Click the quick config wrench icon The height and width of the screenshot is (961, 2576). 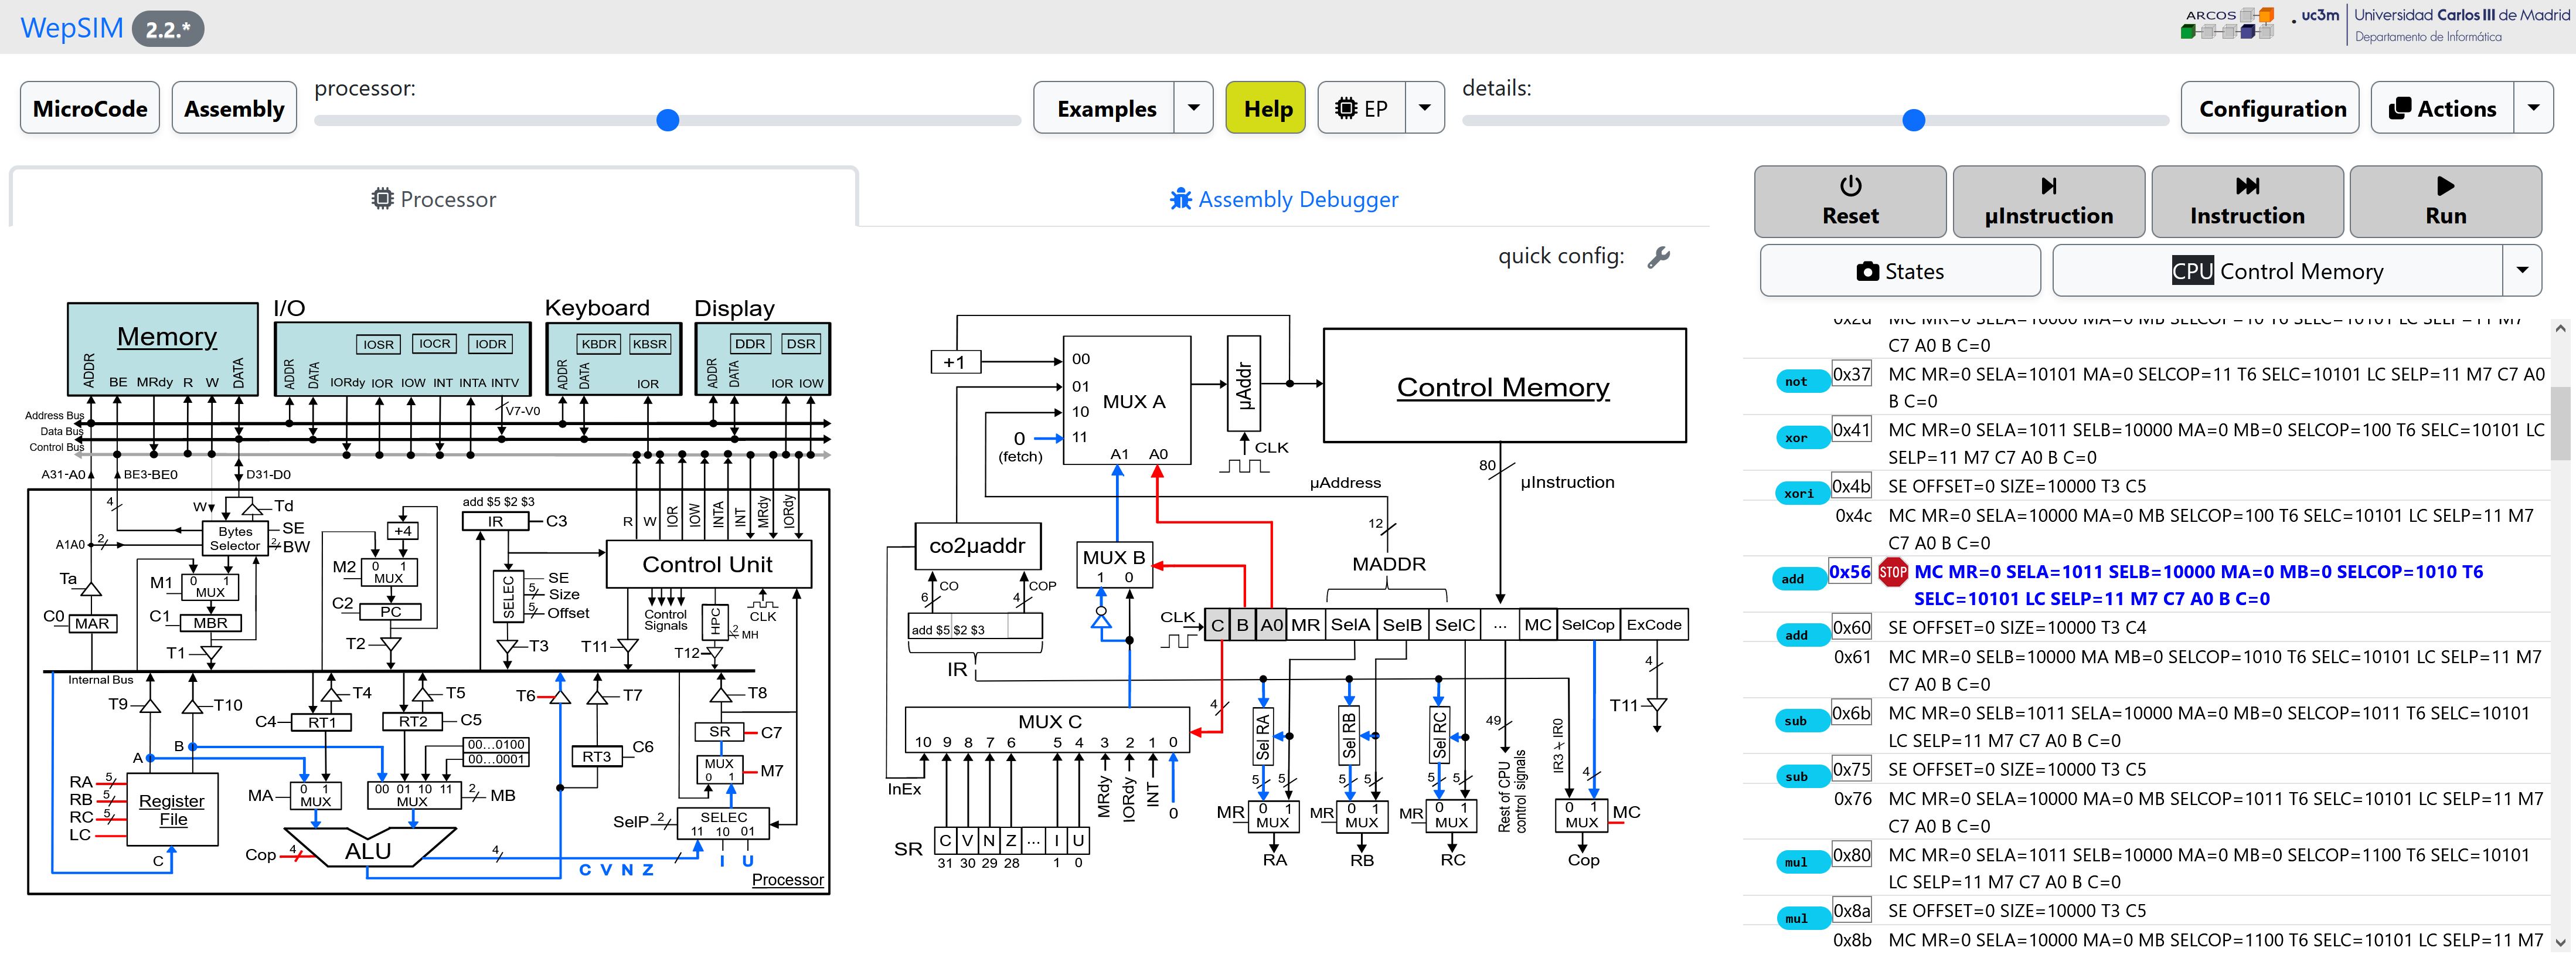point(1659,256)
